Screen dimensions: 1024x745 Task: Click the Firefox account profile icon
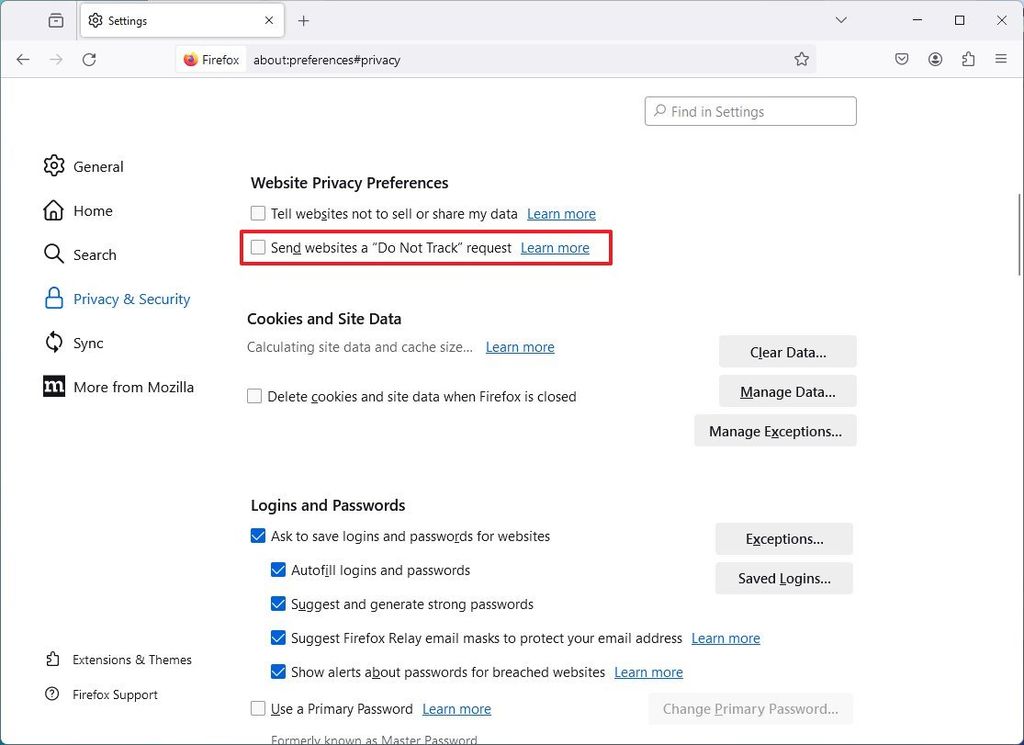935,59
